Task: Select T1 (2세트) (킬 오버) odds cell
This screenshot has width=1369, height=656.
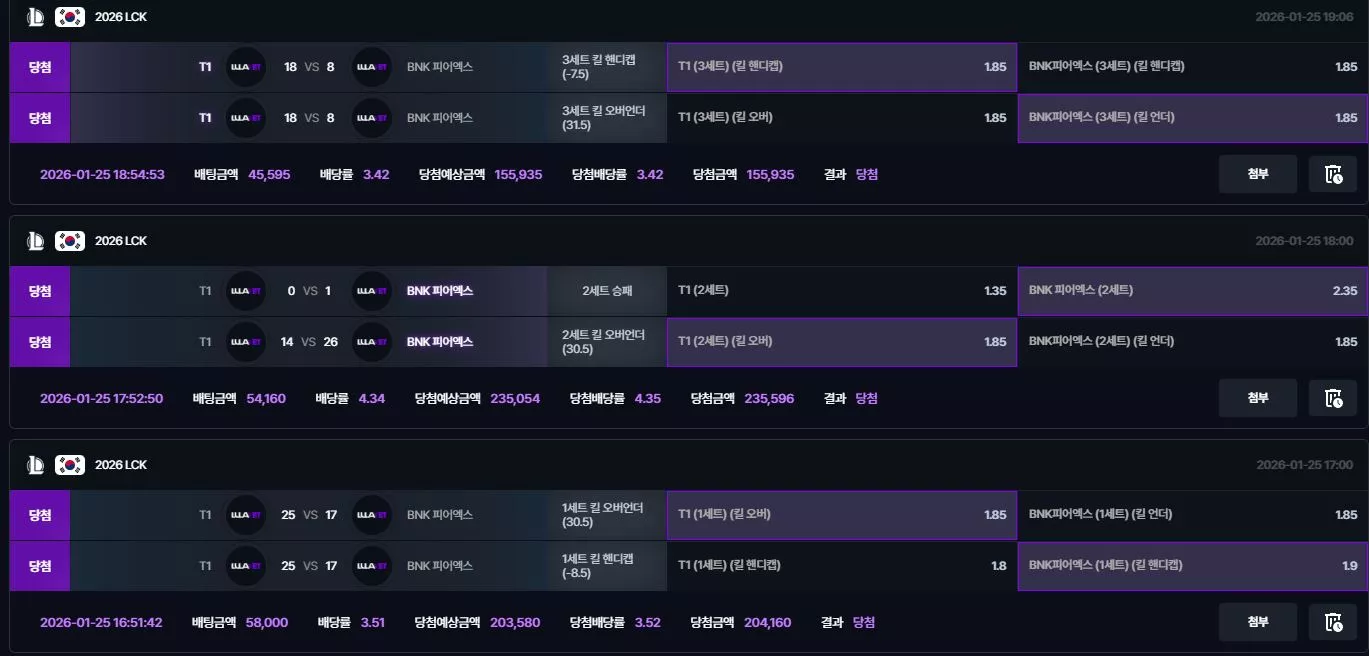Action: 842,342
